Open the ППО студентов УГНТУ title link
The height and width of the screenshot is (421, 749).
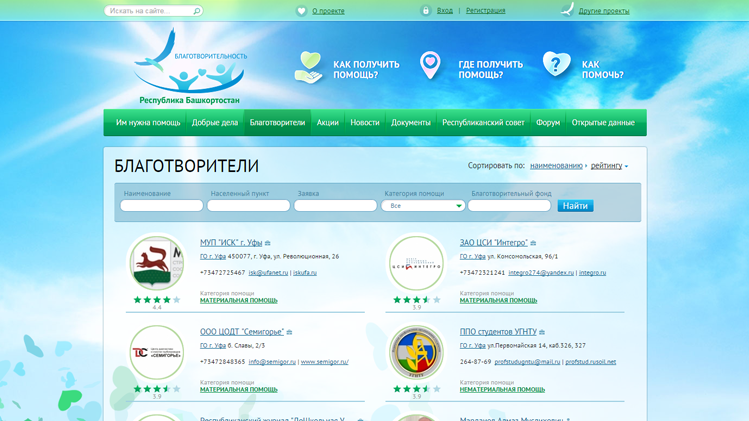point(498,332)
